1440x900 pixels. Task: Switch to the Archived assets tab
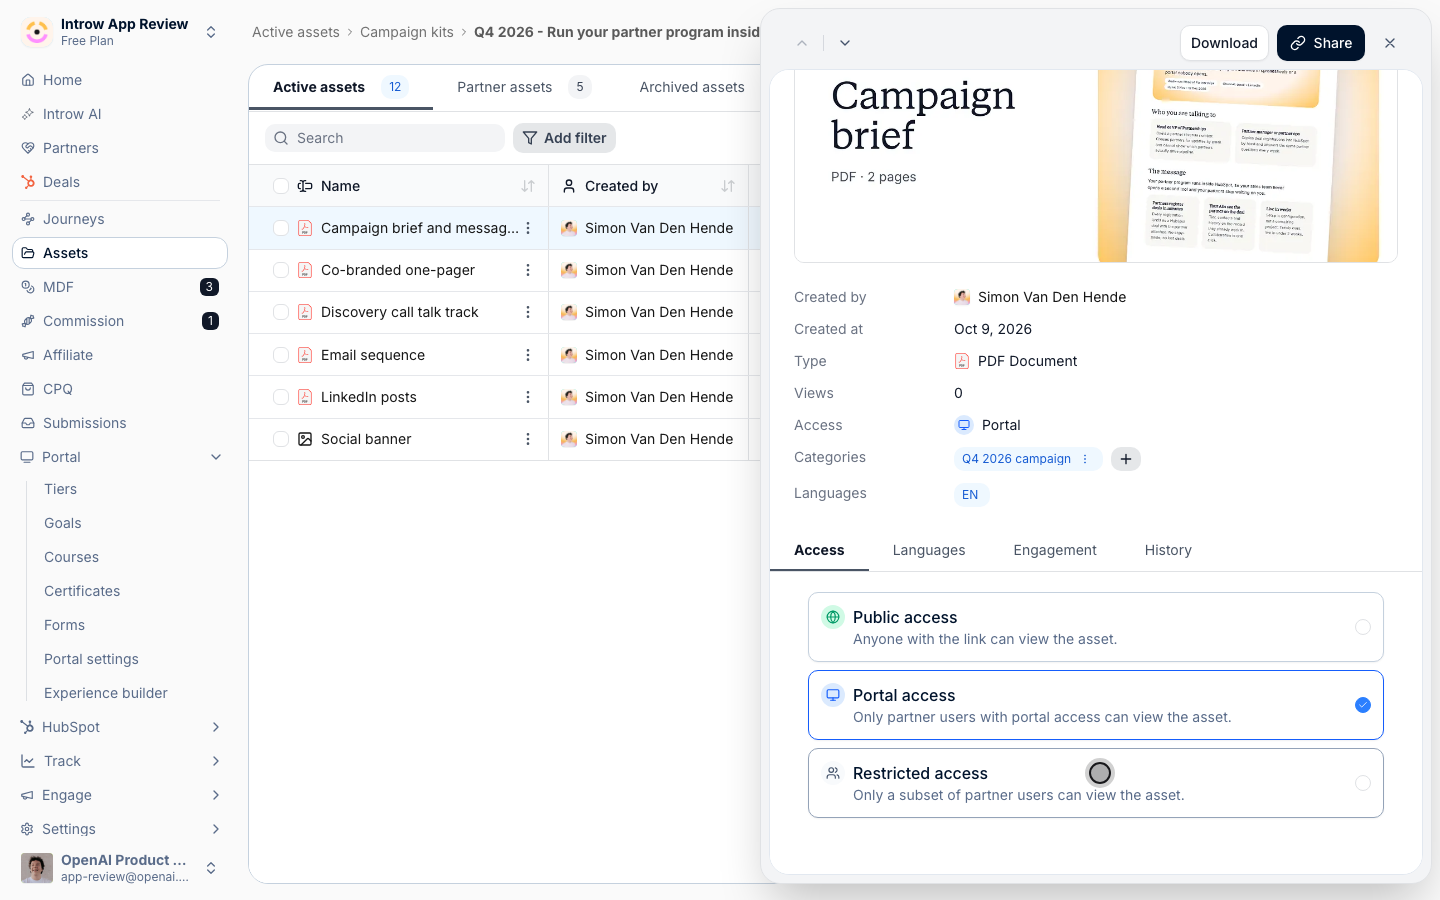pos(692,87)
